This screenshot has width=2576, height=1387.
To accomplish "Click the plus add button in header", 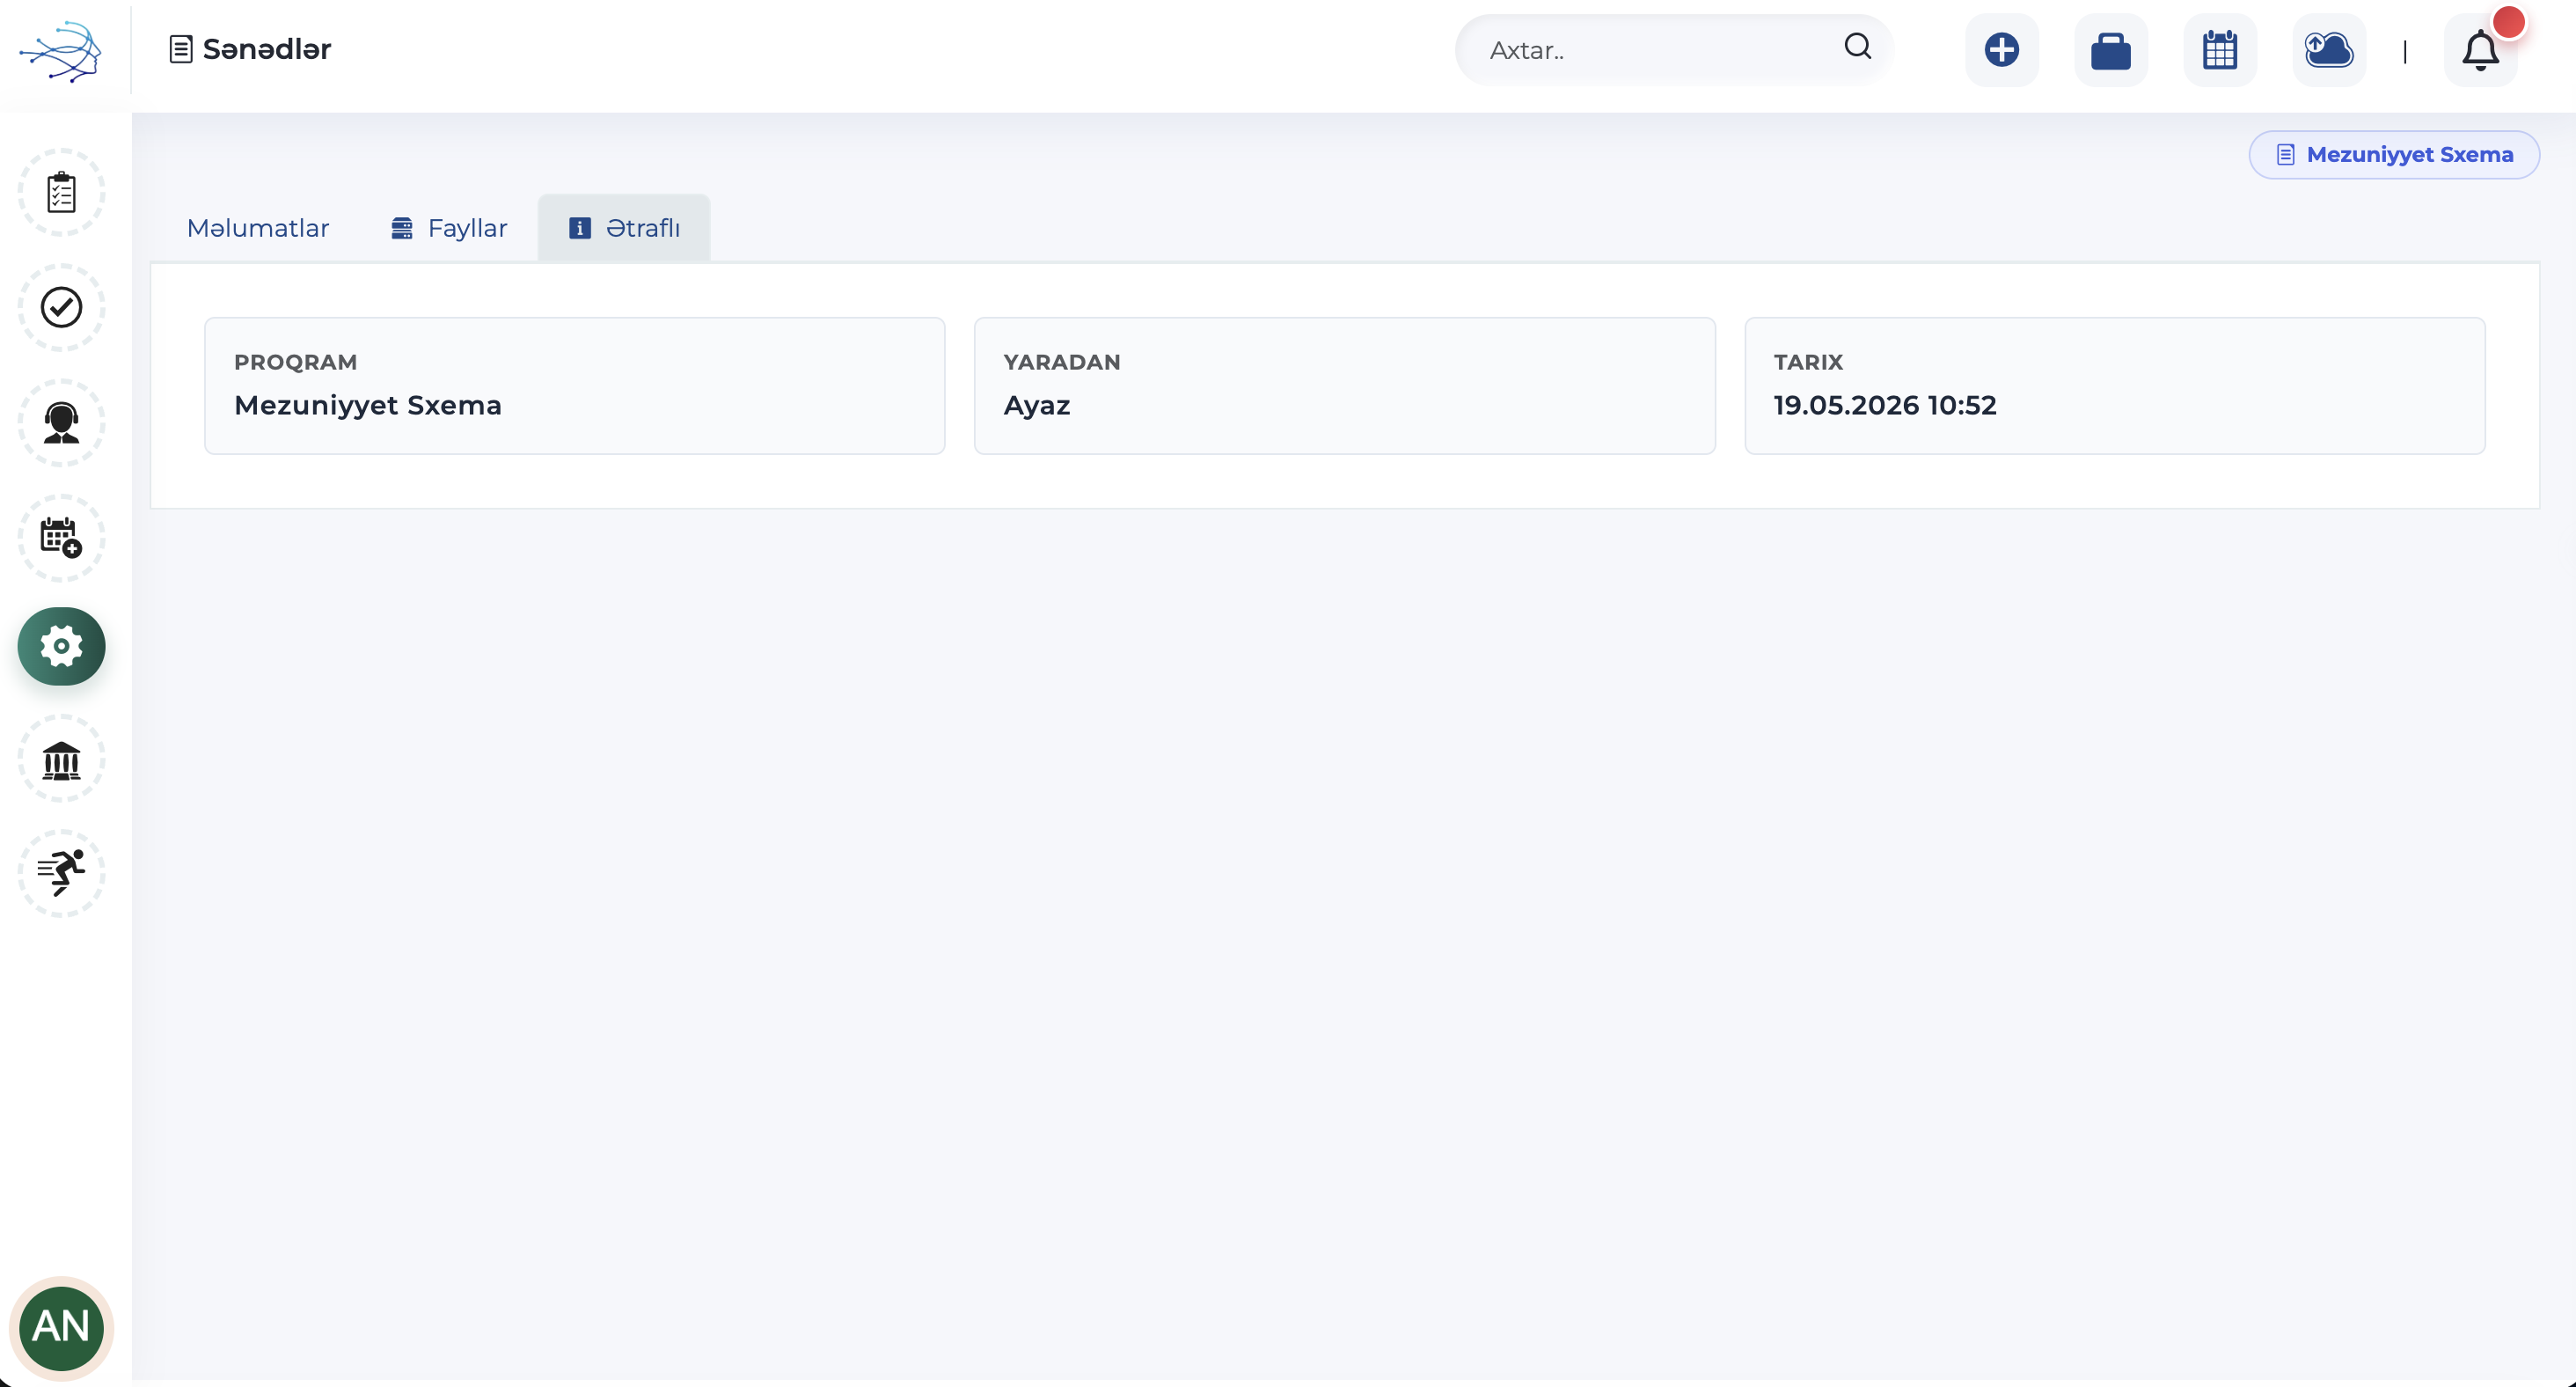I will pos(2001,50).
